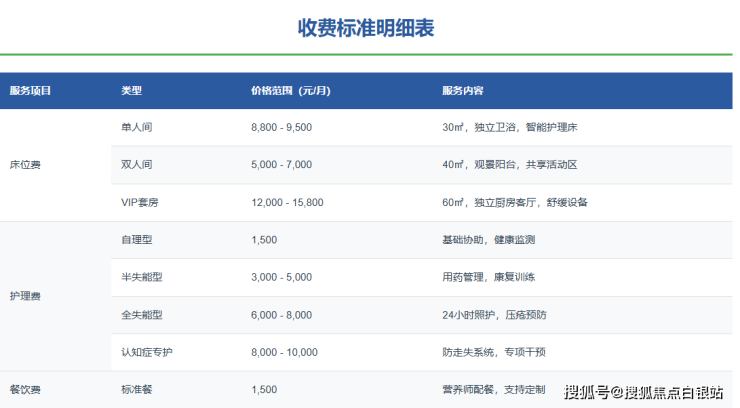The height and width of the screenshot is (408, 740).
Task: Click the 12,000 - 15,800 price cell
Action: [287, 202]
